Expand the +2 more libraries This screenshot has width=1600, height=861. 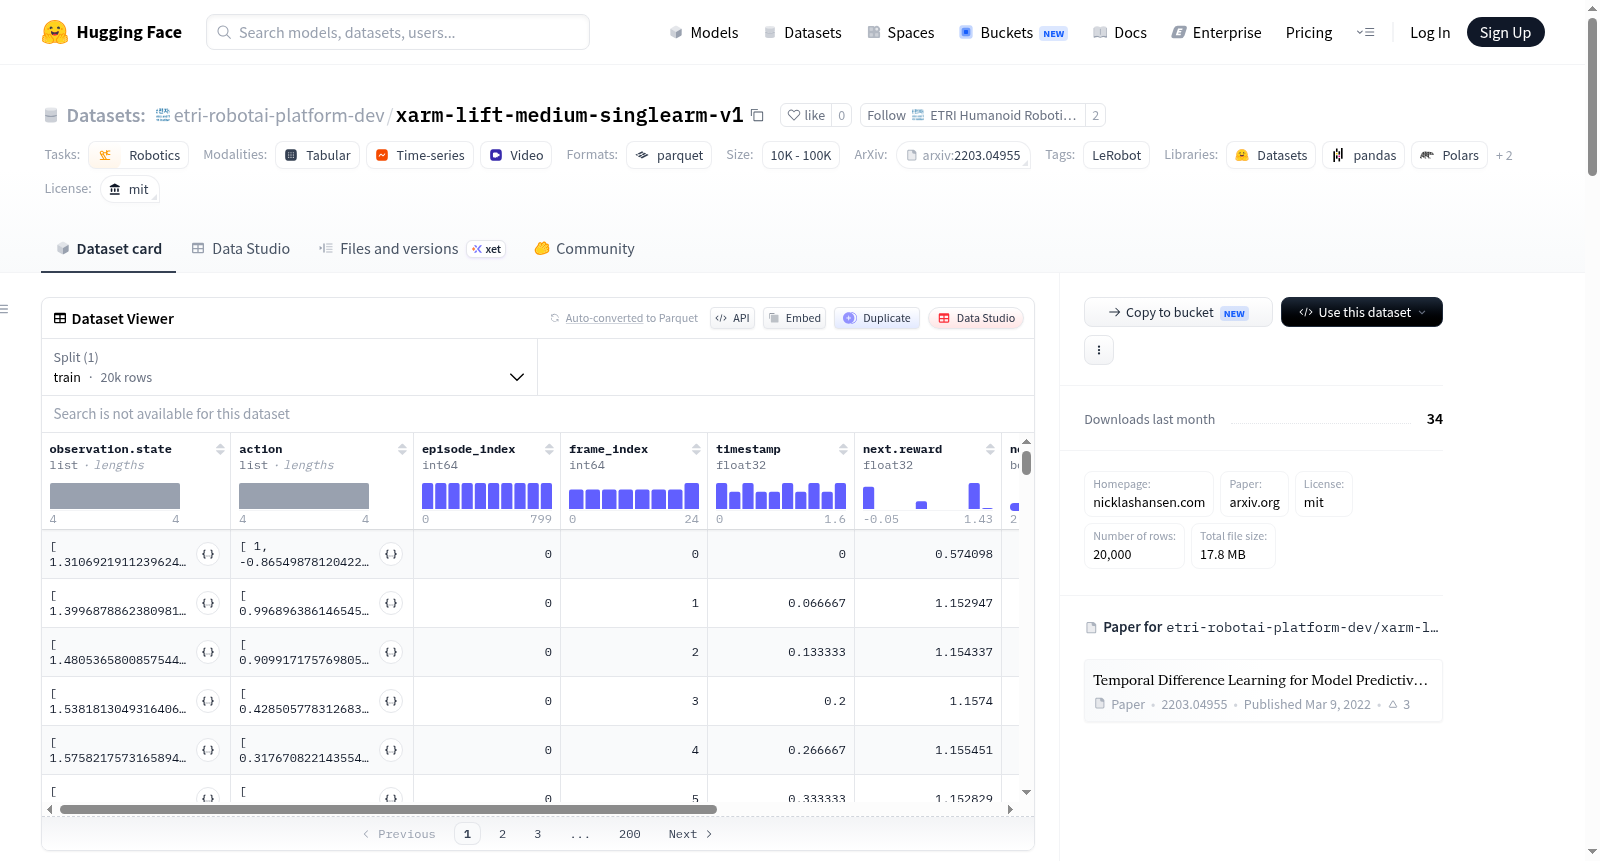click(1504, 155)
